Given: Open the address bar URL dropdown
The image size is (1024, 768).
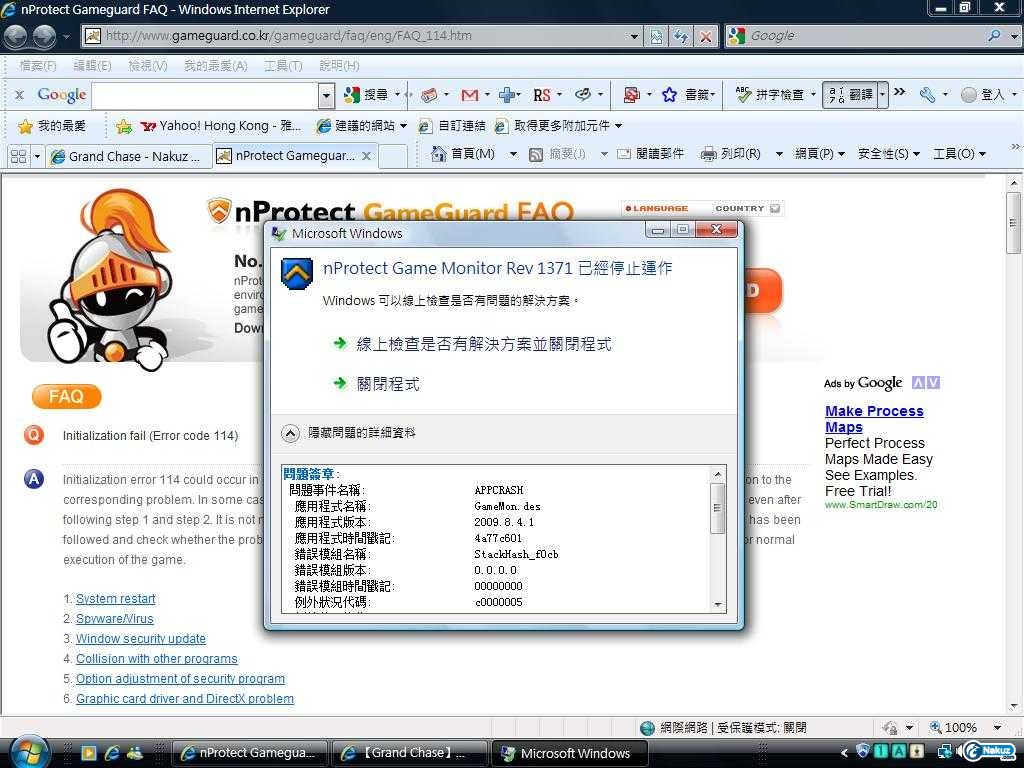Looking at the screenshot, I should tap(633, 37).
